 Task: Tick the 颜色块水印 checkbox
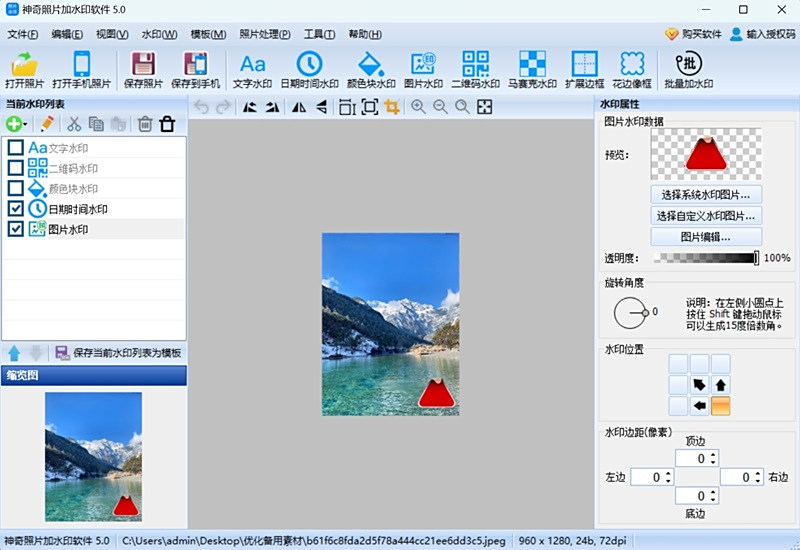click(x=15, y=189)
